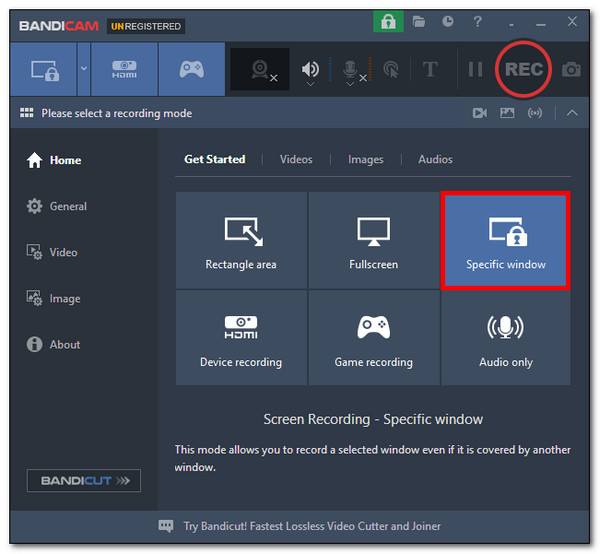This screenshot has width=600, height=554.
Task: Choose the Rectangle area recording tile
Action: 241,240
